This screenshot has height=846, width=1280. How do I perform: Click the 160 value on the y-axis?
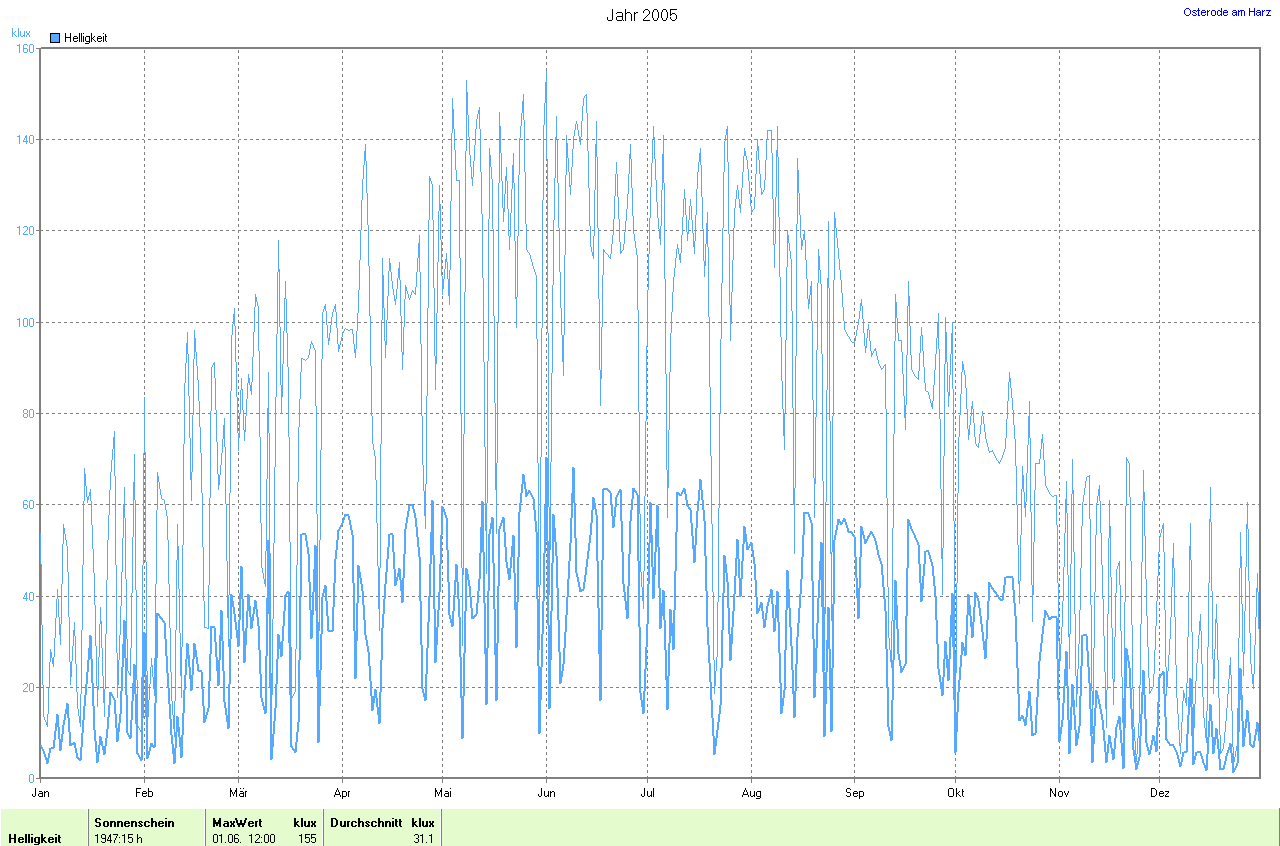pyautogui.click(x=25, y=48)
